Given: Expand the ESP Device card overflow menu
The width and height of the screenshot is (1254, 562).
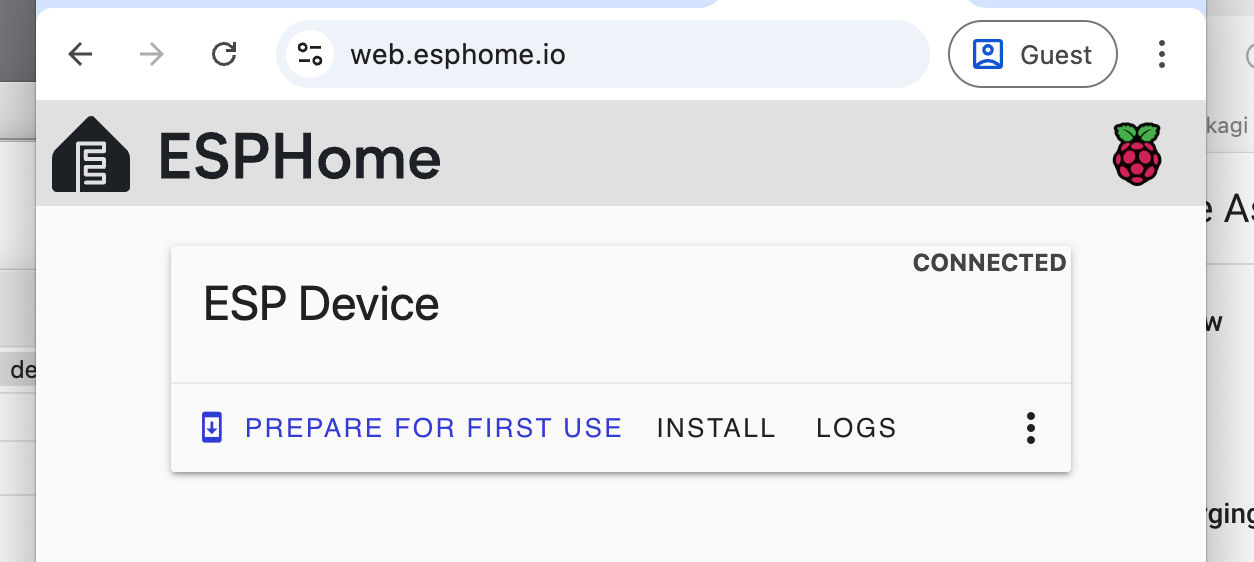Looking at the screenshot, I should click(1030, 428).
